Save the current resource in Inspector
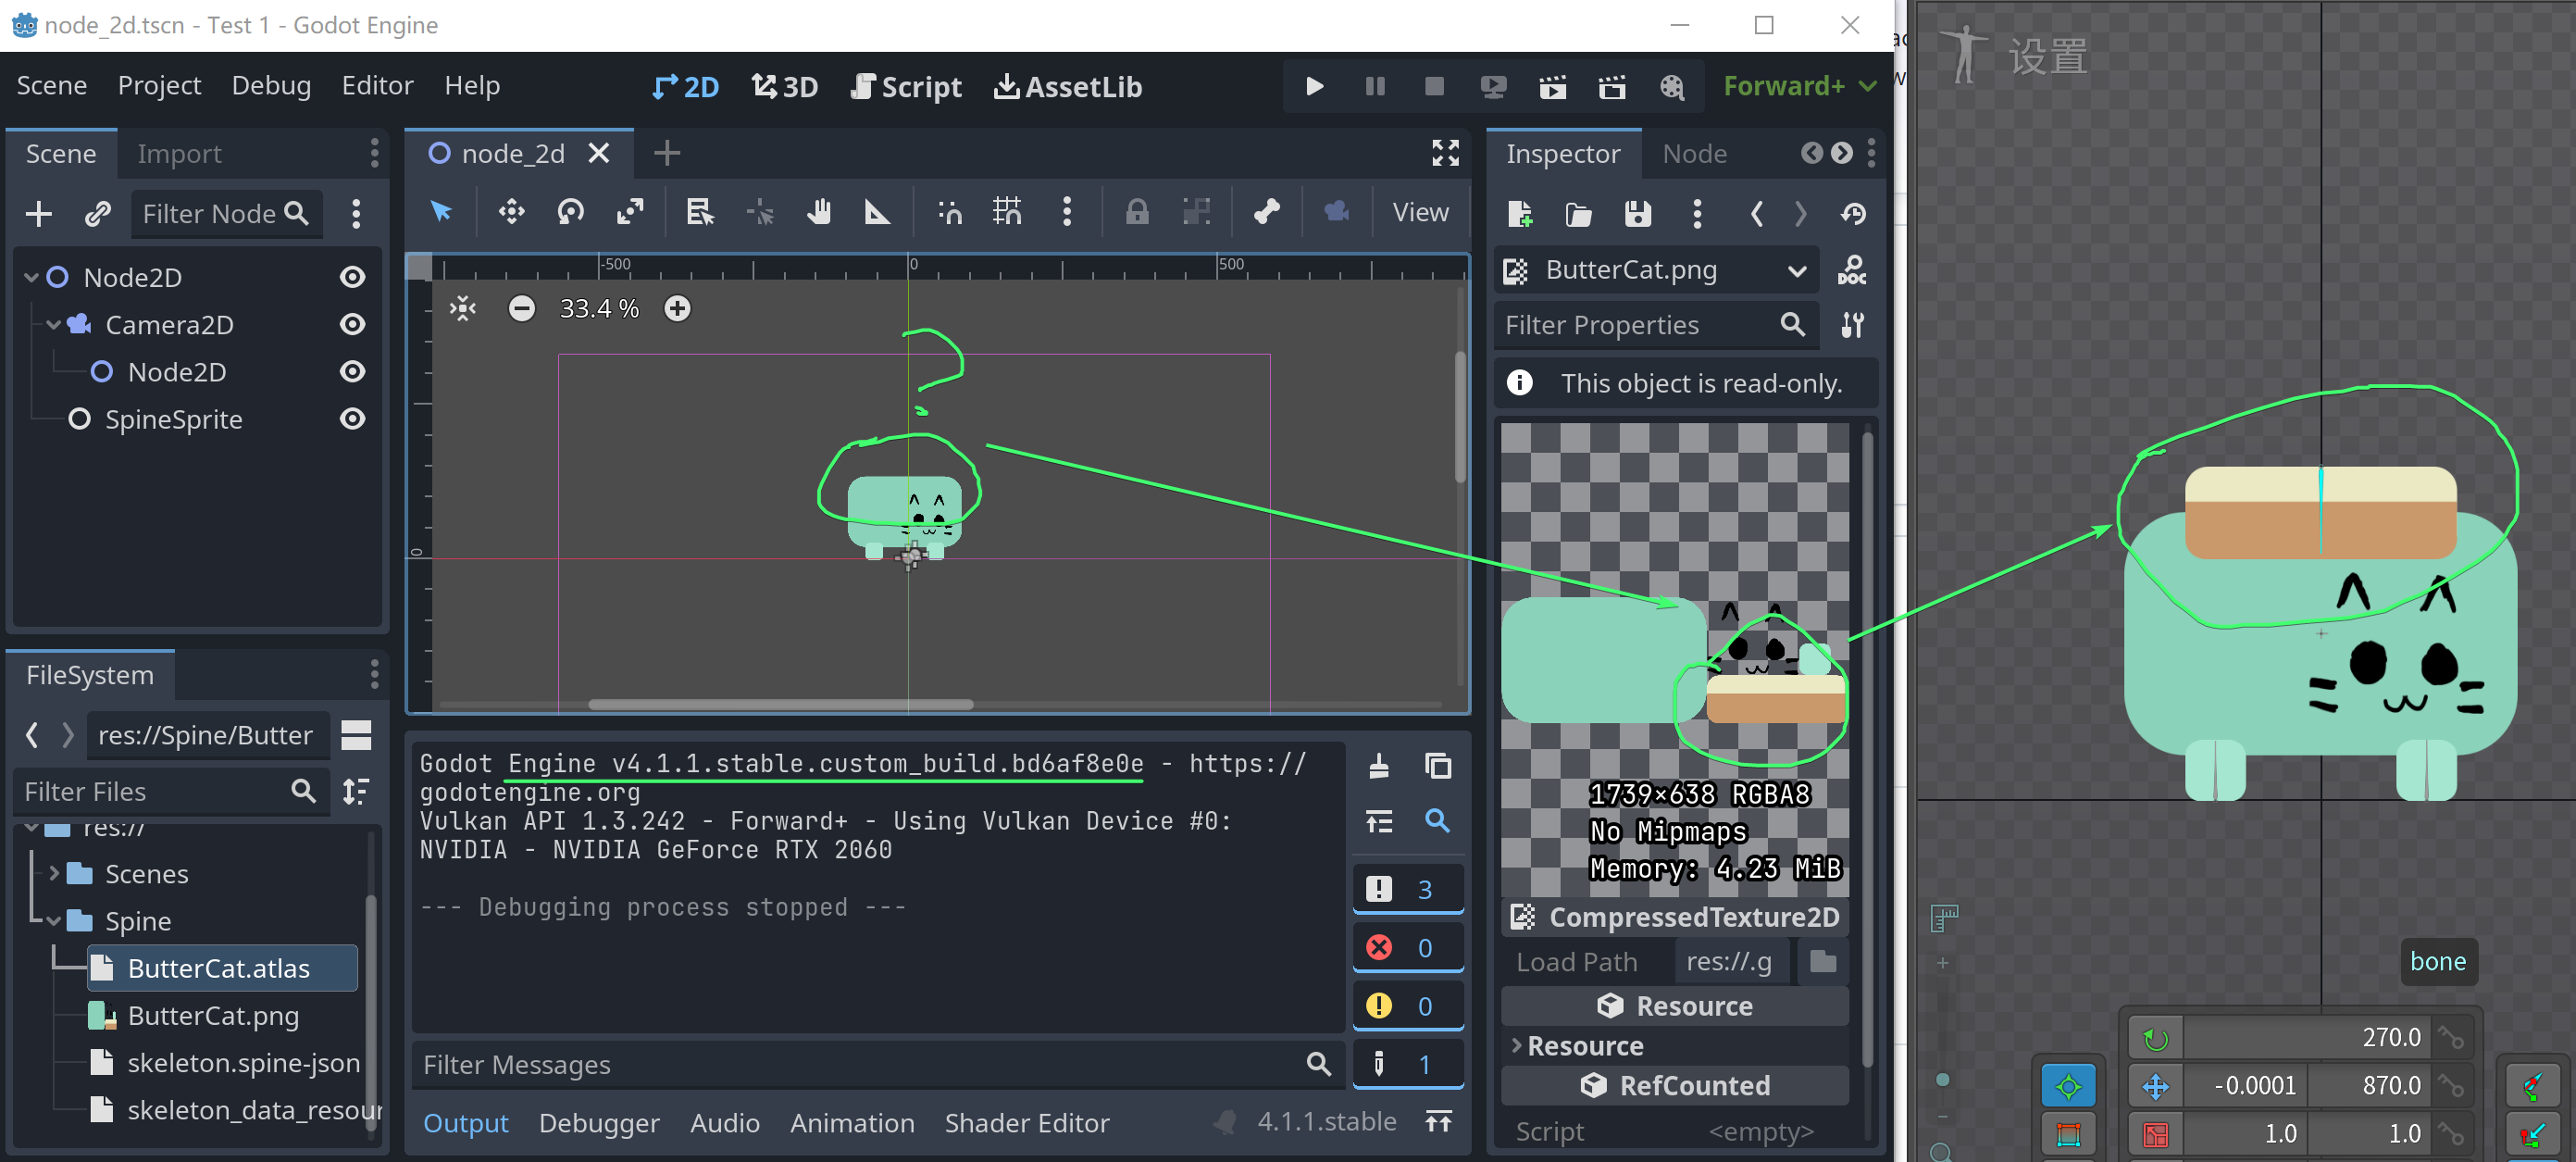The image size is (2576, 1162). (1637, 213)
